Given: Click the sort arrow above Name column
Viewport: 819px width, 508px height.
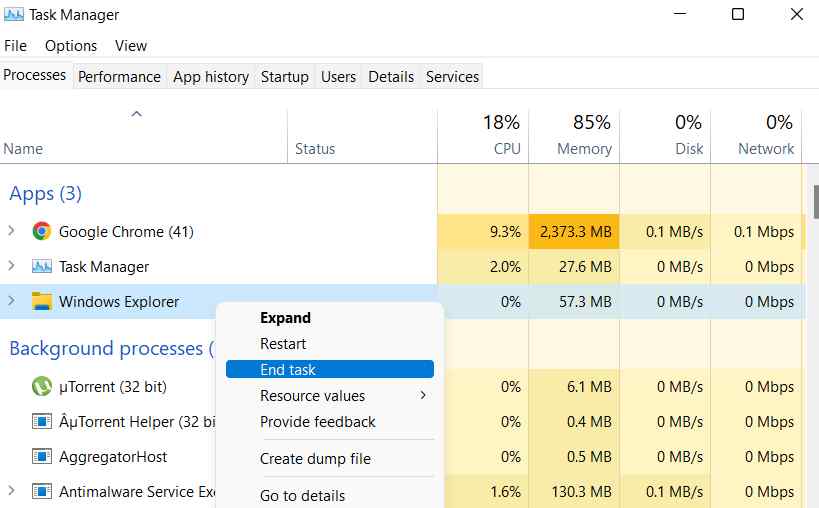Looking at the screenshot, I should 136,114.
